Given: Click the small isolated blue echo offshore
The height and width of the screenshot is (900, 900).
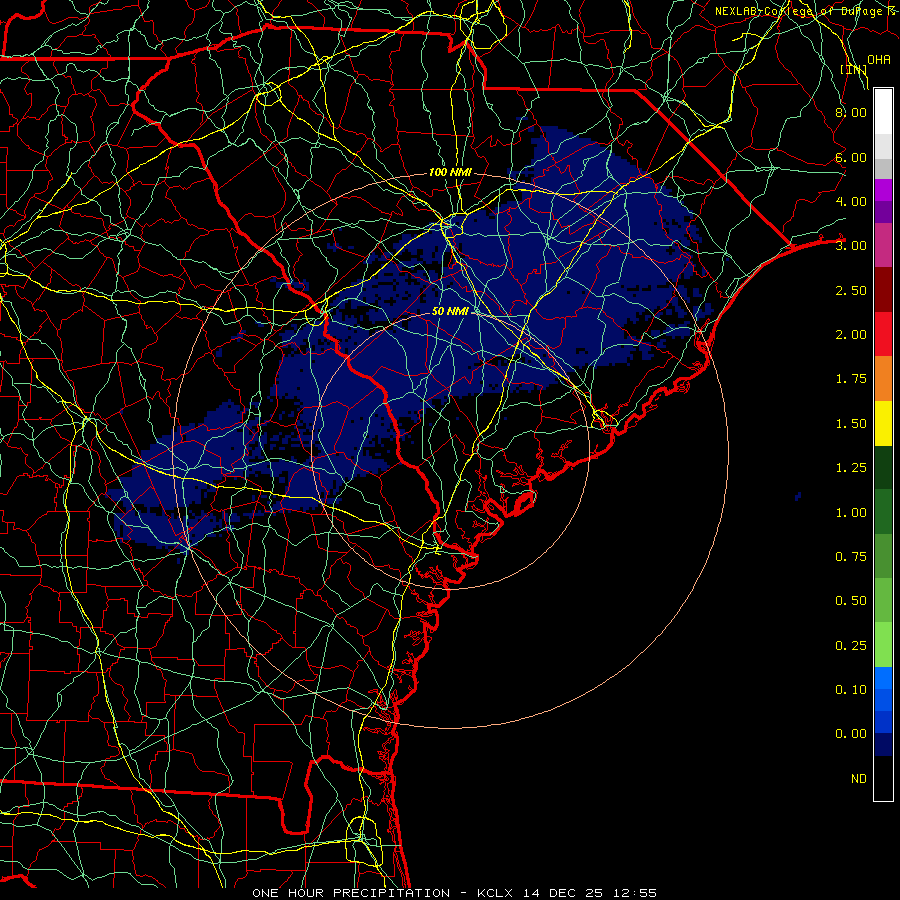Looking at the screenshot, I should click(798, 496).
